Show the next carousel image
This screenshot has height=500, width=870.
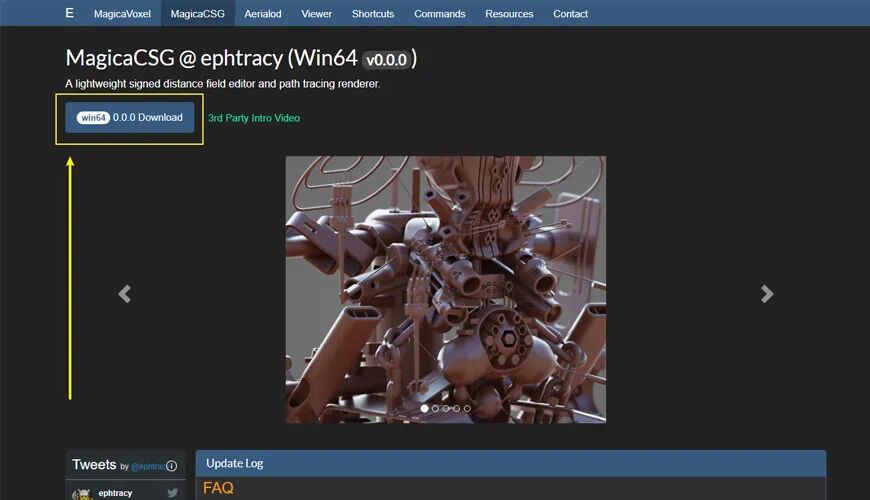[767, 294]
